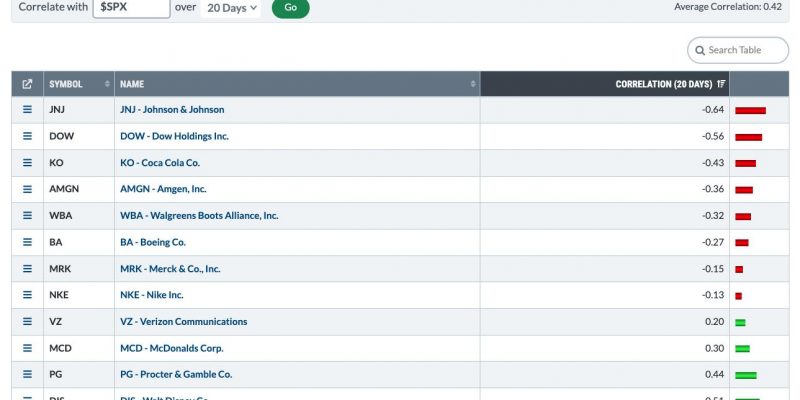Open the KO - Coca Cola Co. link
This screenshot has width=800, height=400.
click(x=160, y=163)
